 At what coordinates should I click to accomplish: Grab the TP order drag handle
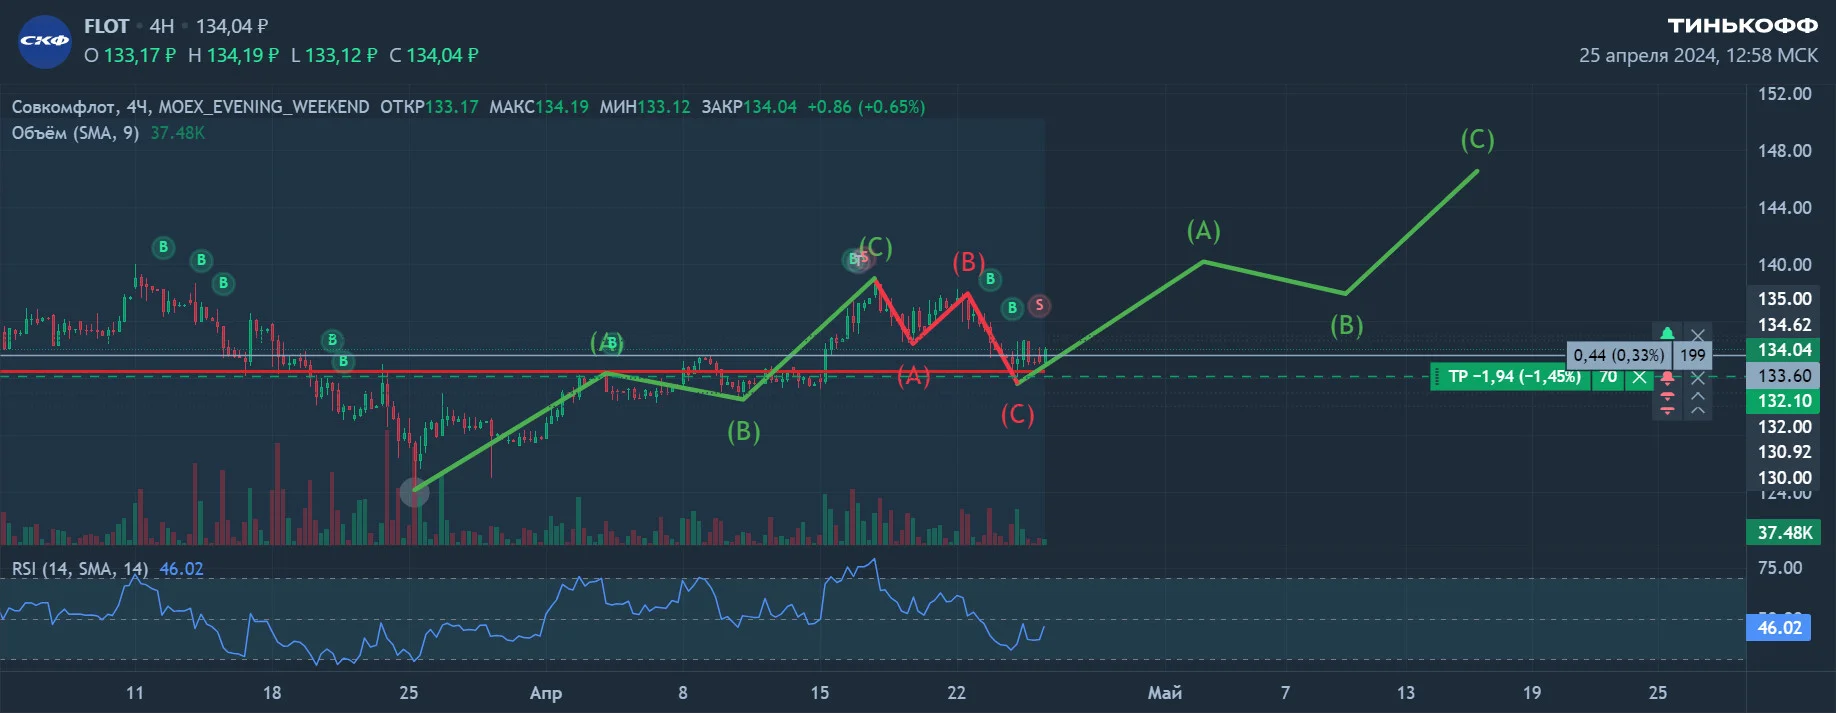[1437, 377]
